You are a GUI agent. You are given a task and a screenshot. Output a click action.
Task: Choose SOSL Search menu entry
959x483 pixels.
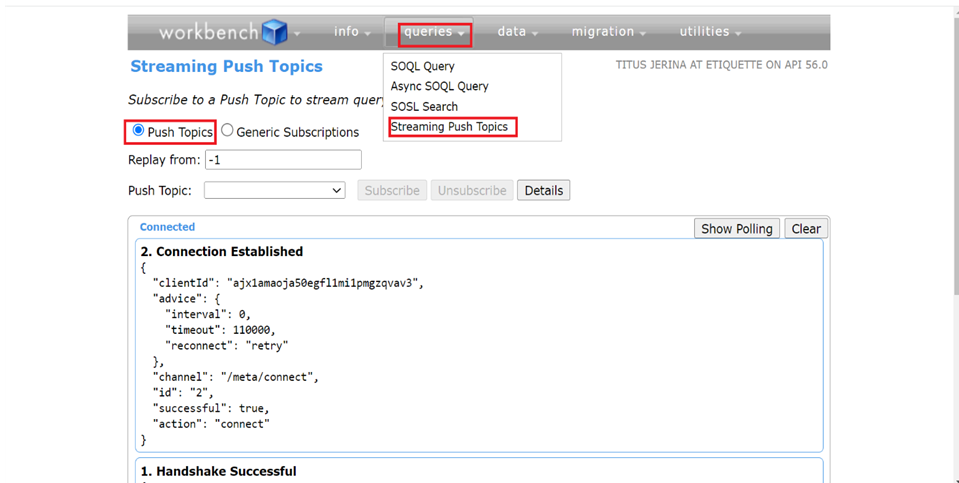[424, 106]
